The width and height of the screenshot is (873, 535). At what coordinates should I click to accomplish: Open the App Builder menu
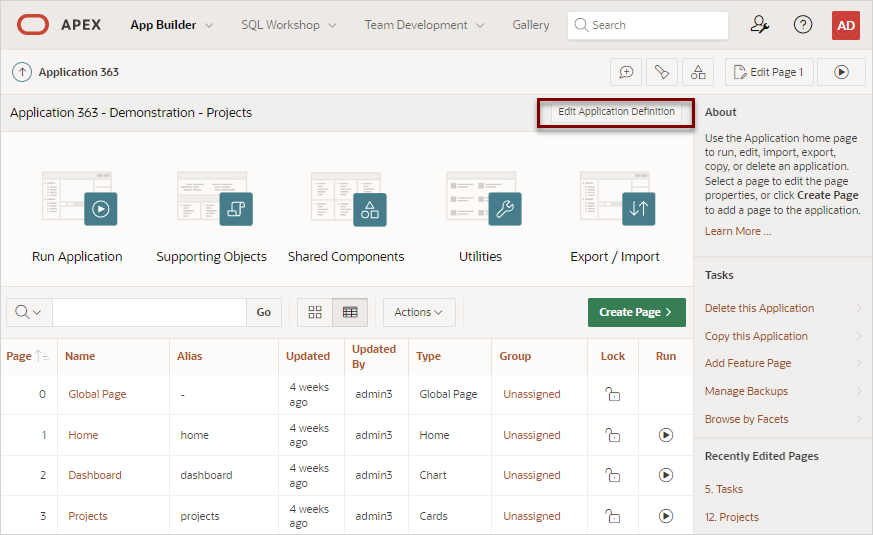[171, 25]
